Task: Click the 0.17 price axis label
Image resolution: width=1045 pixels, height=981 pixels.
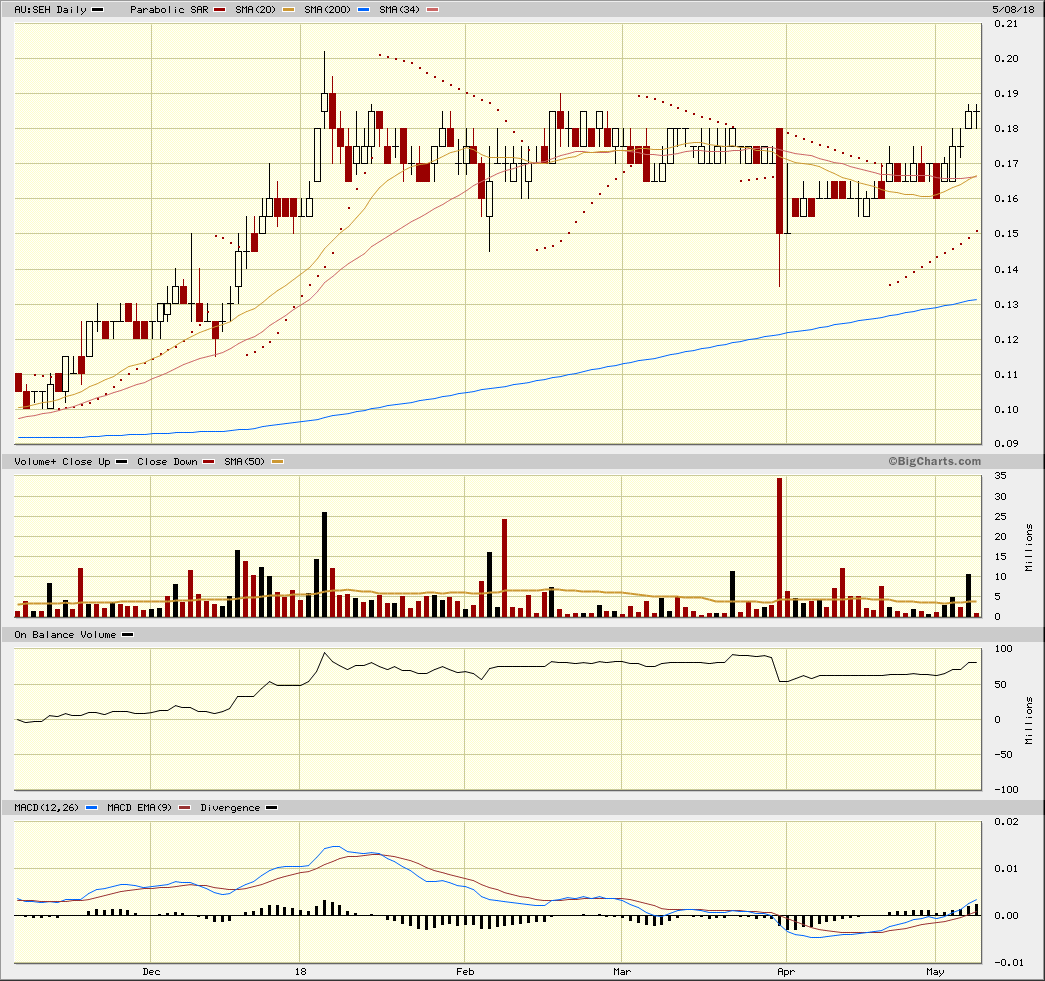Action: 1006,163
